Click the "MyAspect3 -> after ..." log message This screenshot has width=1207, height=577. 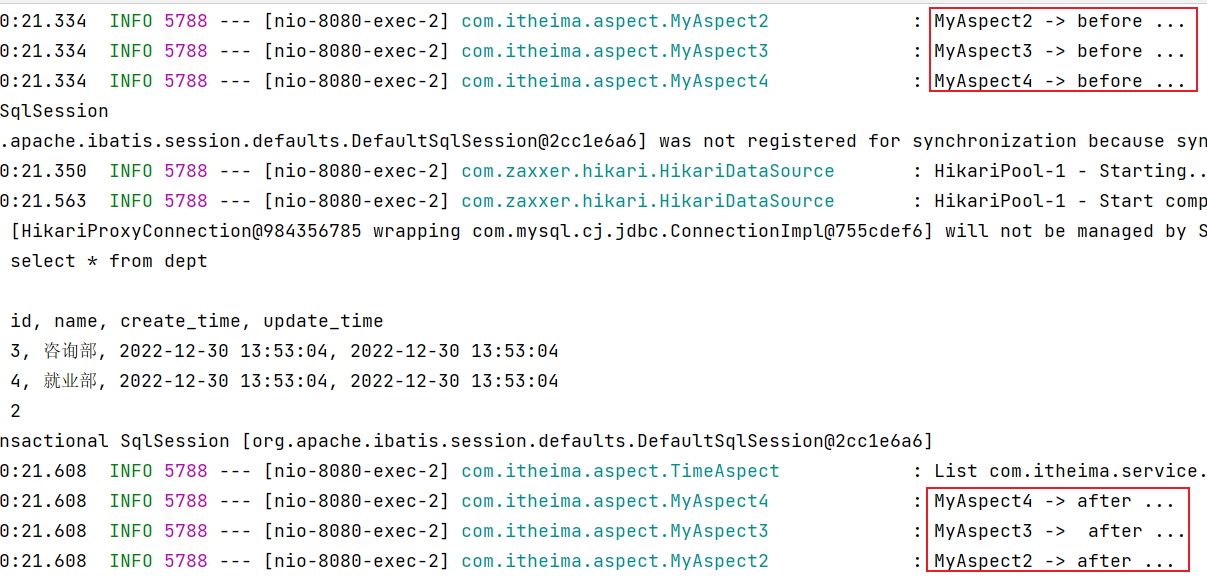coord(1060,531)
